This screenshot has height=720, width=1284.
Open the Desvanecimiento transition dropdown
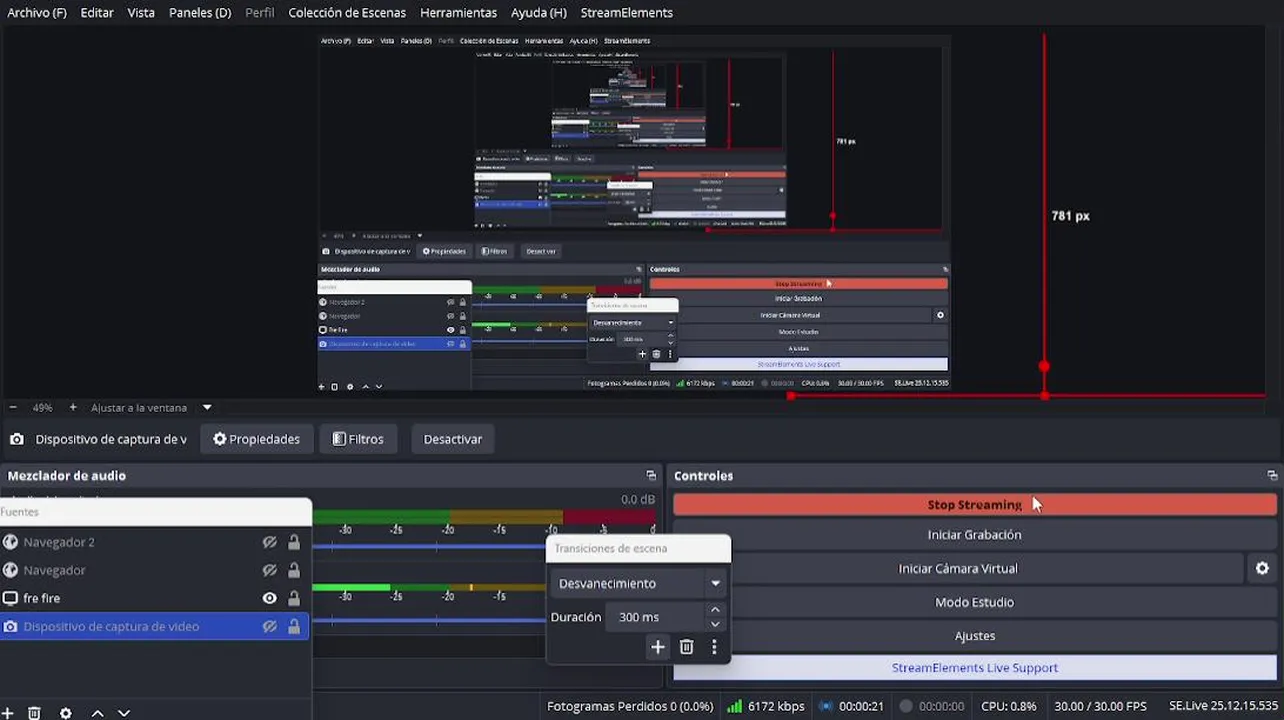[639, 583]
